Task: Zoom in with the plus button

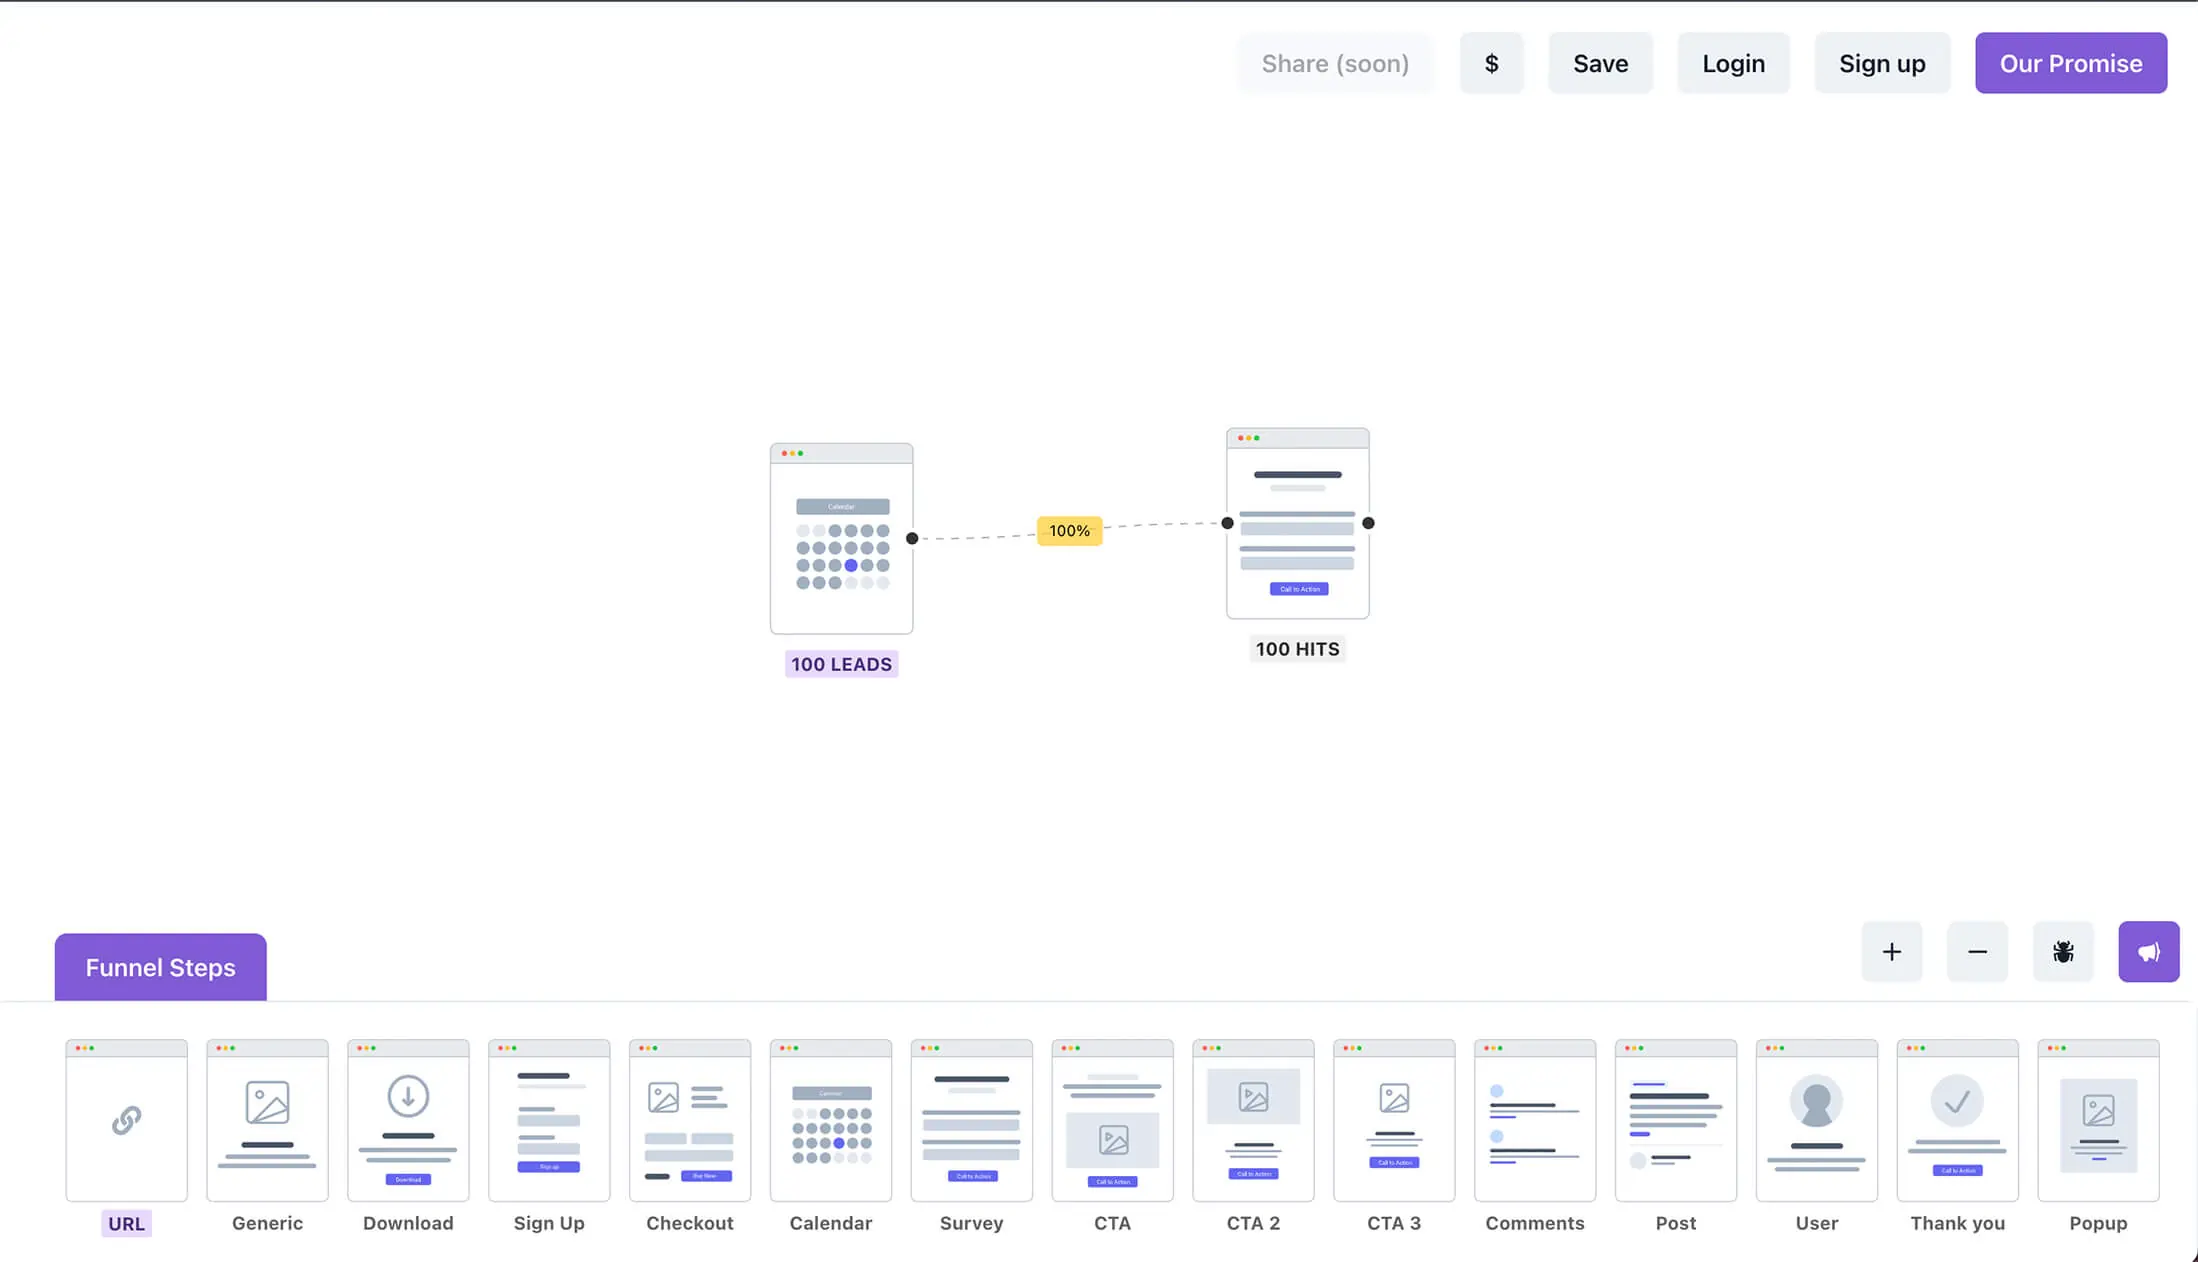Action: (x=1892, y=952)
